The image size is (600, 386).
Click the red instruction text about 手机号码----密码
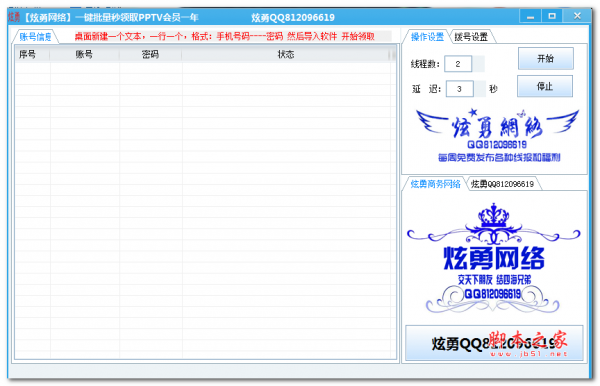pyautogui.click(x=225, y=36)
